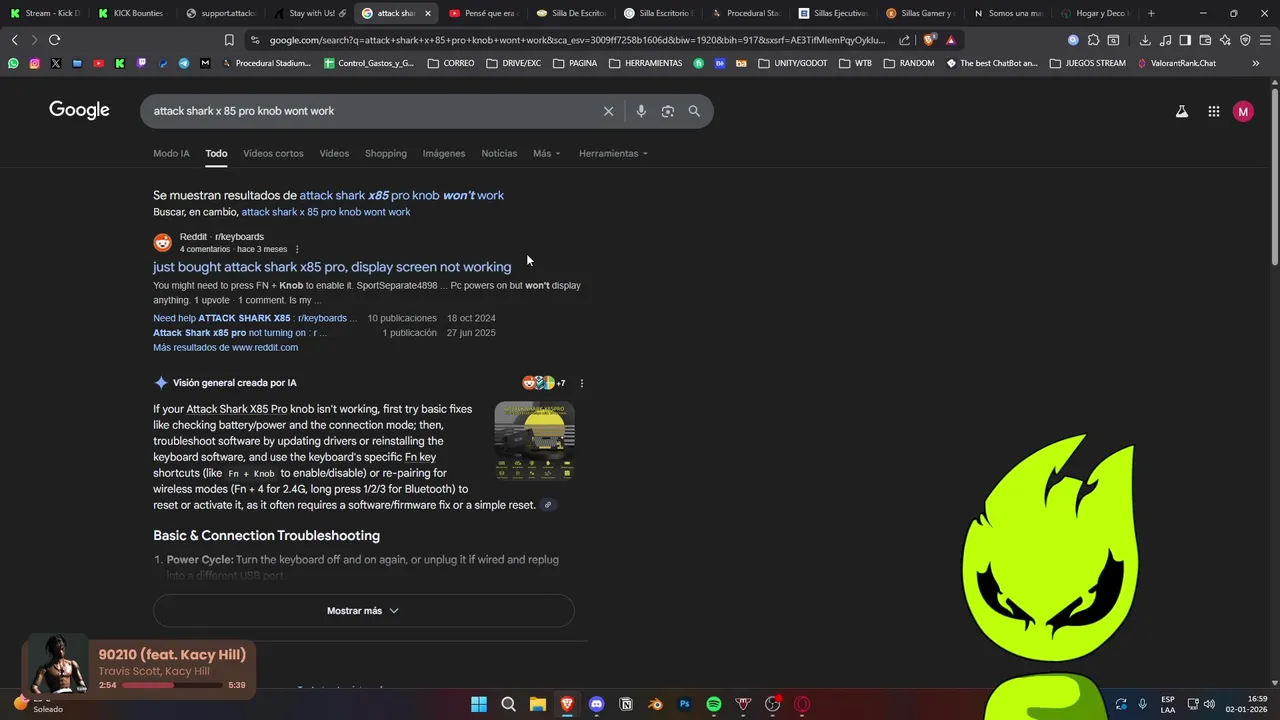Open Spotify from taskbar

[x=714, y=704]
